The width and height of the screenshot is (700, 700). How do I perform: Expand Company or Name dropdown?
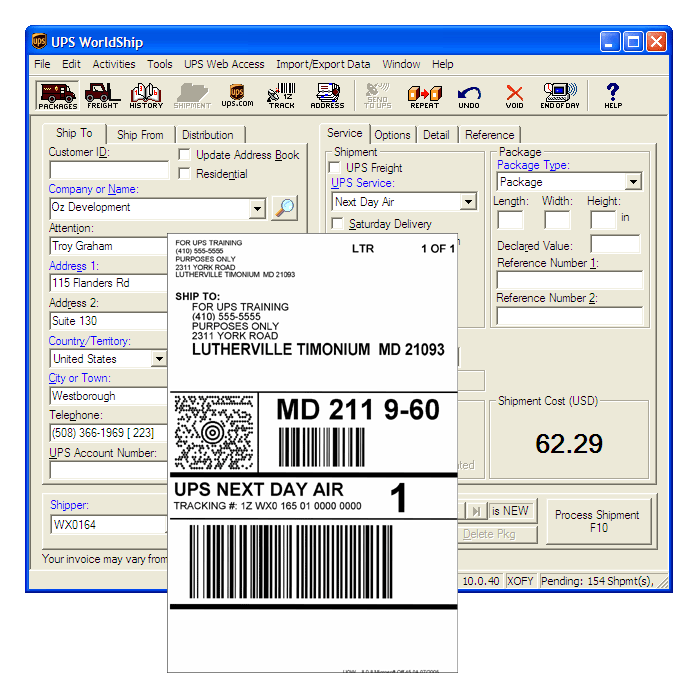(257, 208)
